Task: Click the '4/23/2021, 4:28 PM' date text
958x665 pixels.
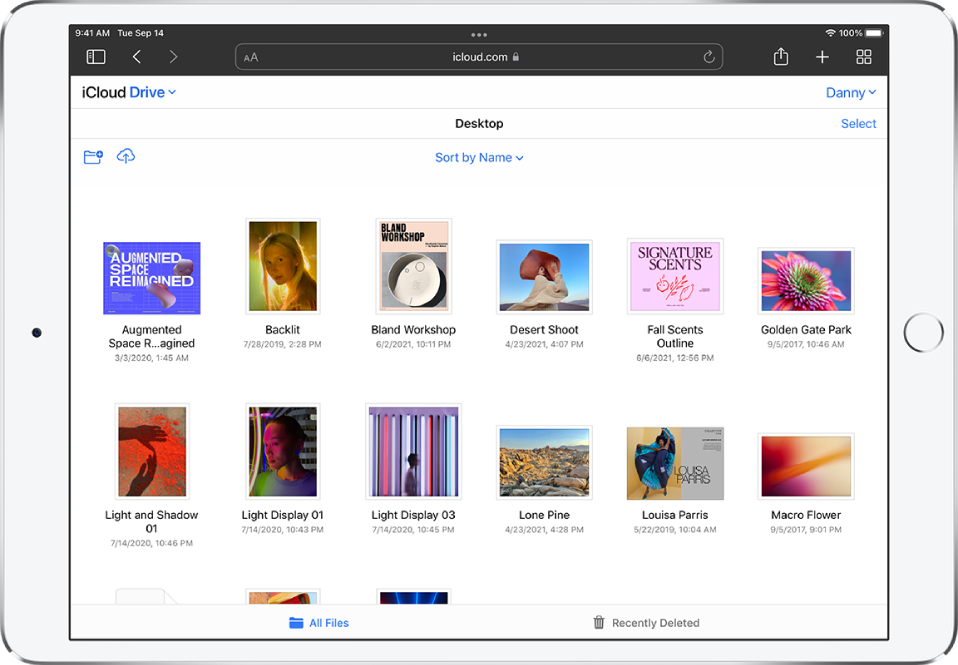Action: click(544, 529)
